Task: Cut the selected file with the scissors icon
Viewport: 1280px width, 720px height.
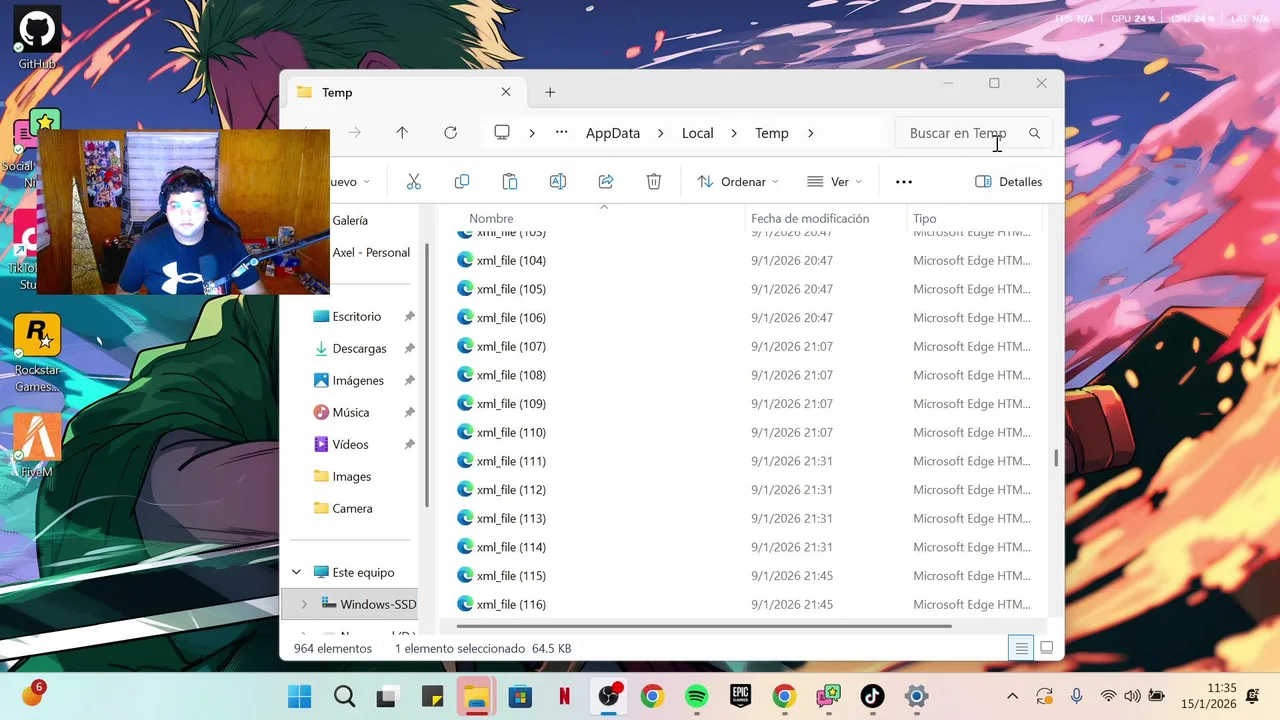Action: [x=414, y=181]
